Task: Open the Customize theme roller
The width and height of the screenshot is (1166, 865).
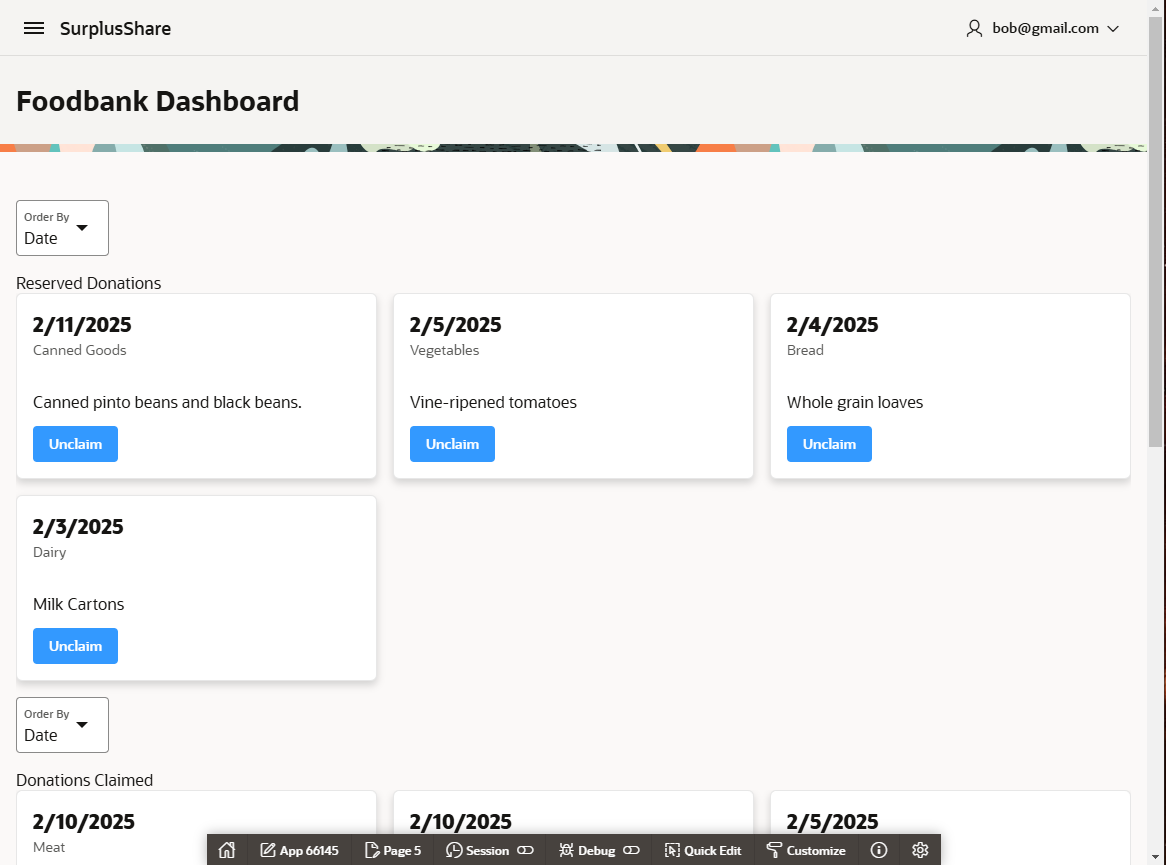Action: tap(806, 850)
